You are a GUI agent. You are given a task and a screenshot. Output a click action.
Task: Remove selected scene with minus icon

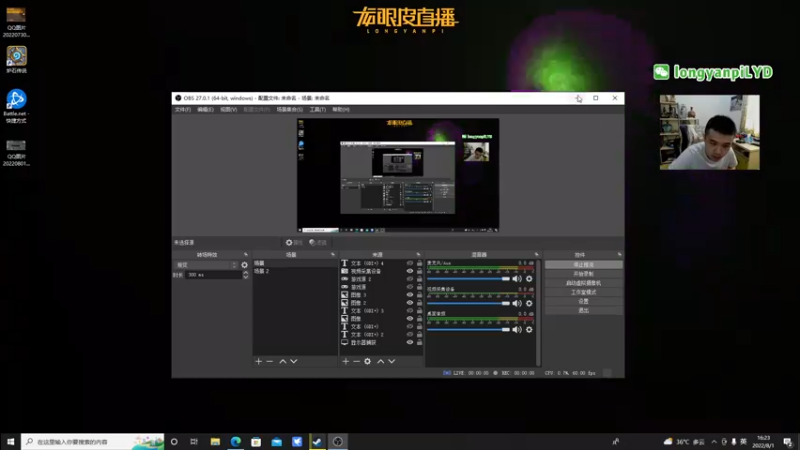270,361
